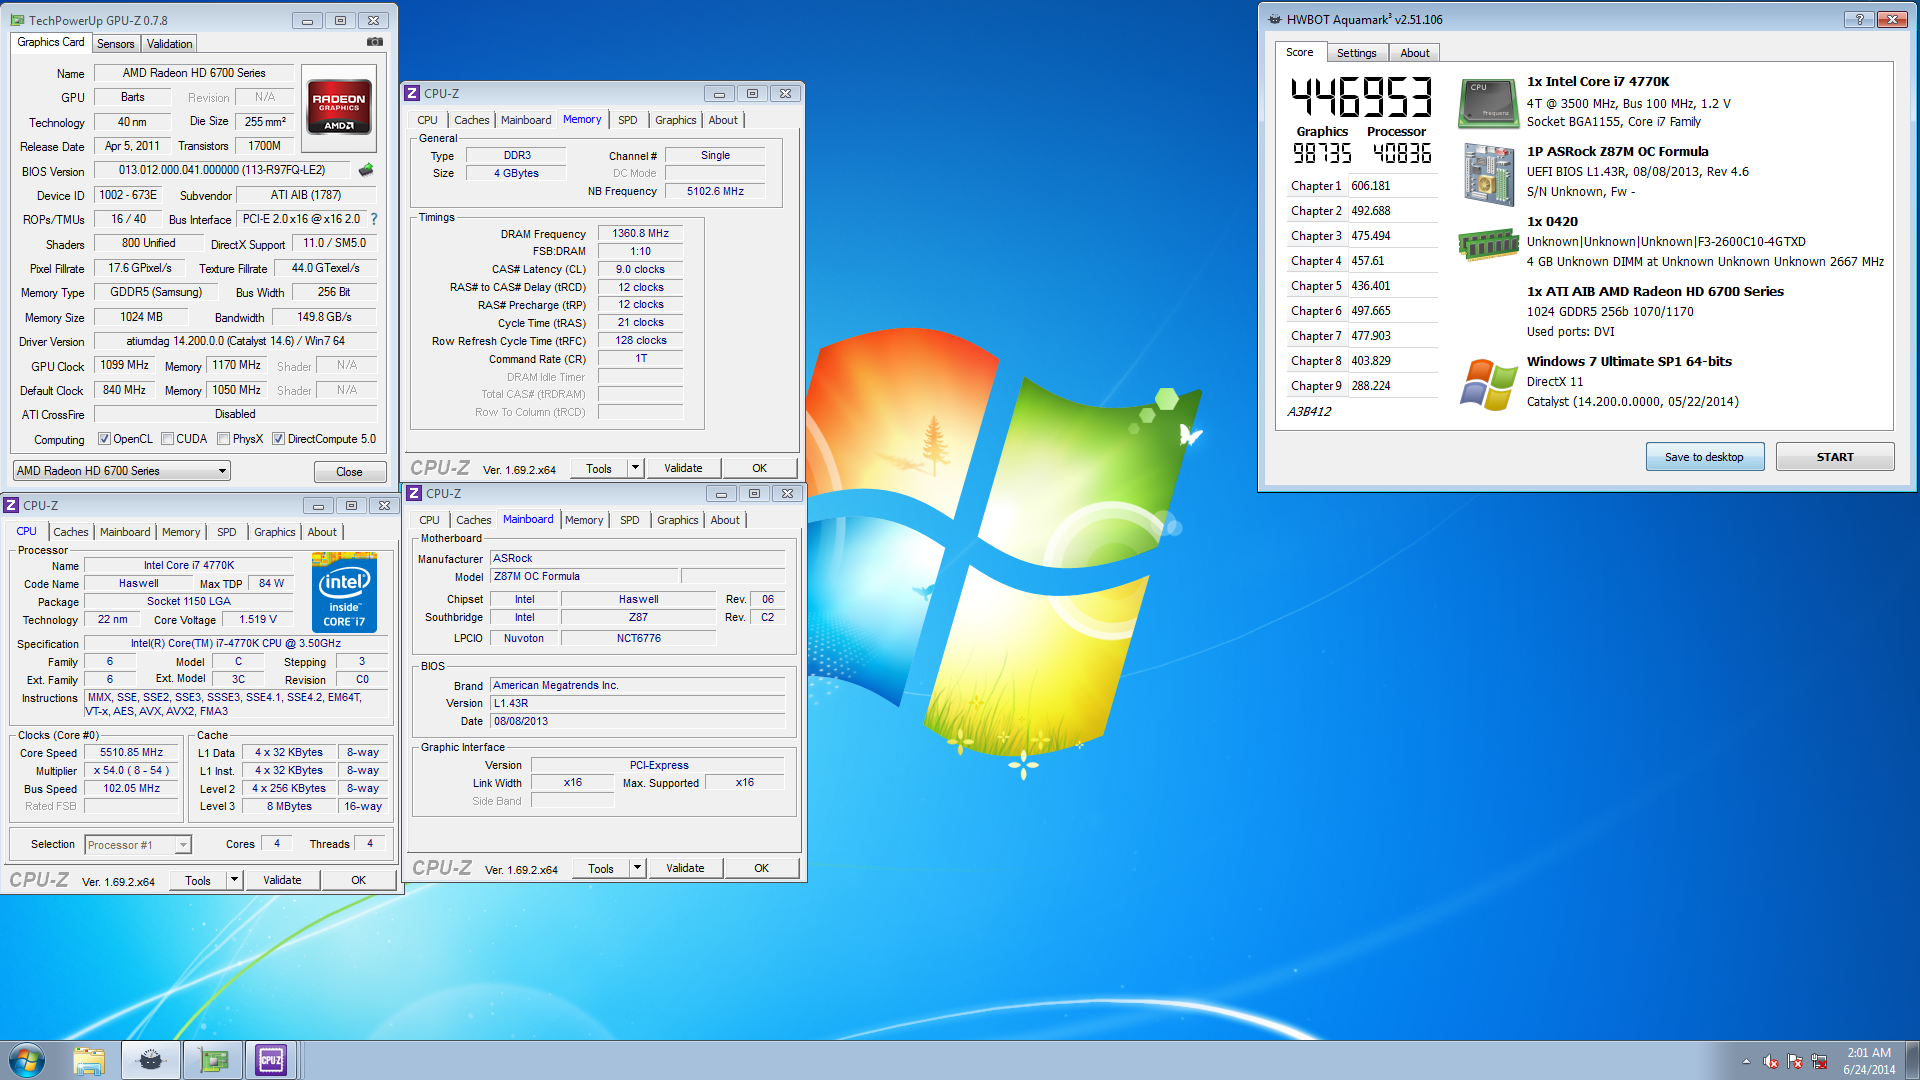1920x1080 pixels.
Task: Click the Chapter 9 score row
Action: coord(1361,386)
